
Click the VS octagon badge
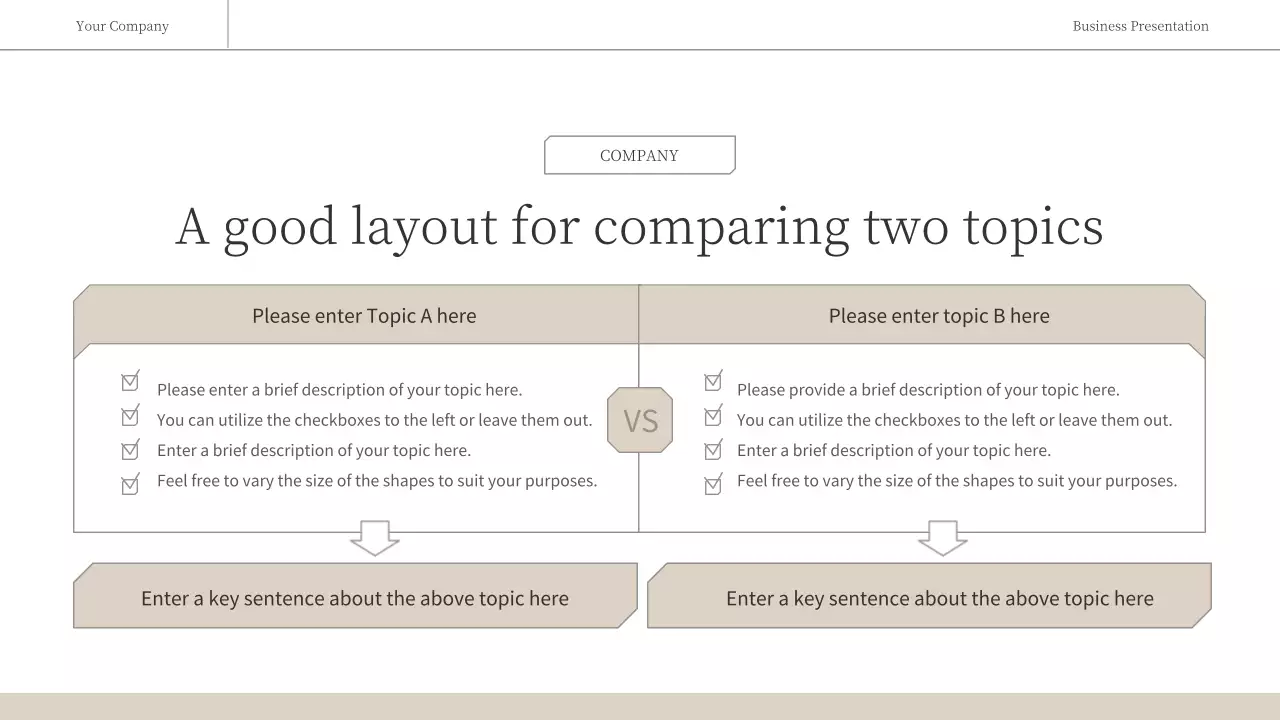point(640,420)
